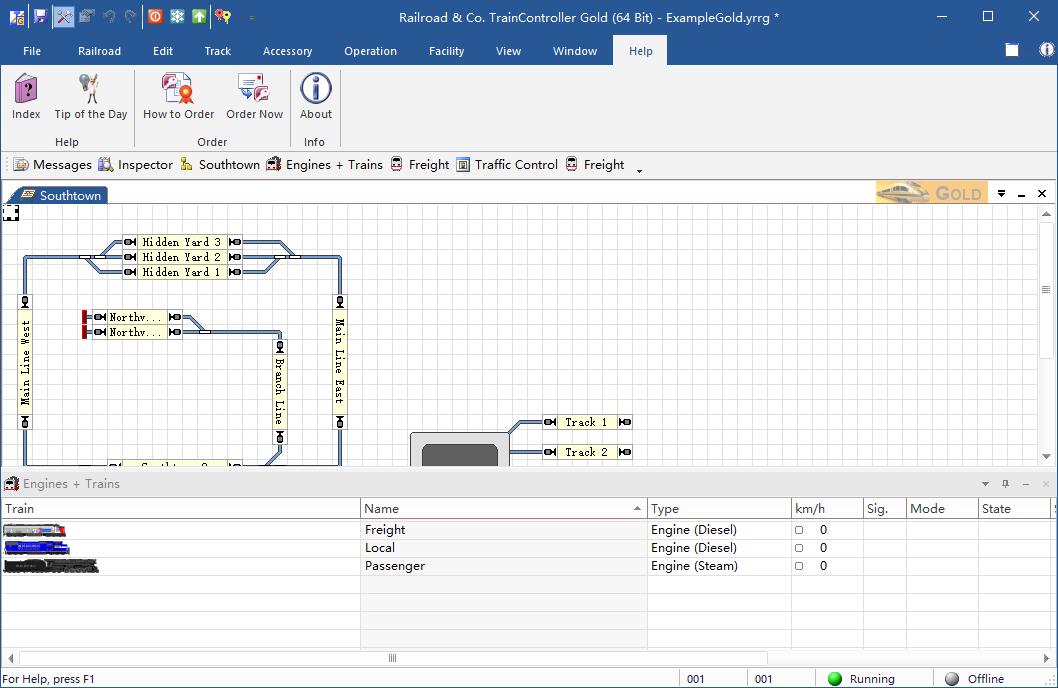Click the green Running status indicator
The image size is (1058, 688).
coord(835,679)
